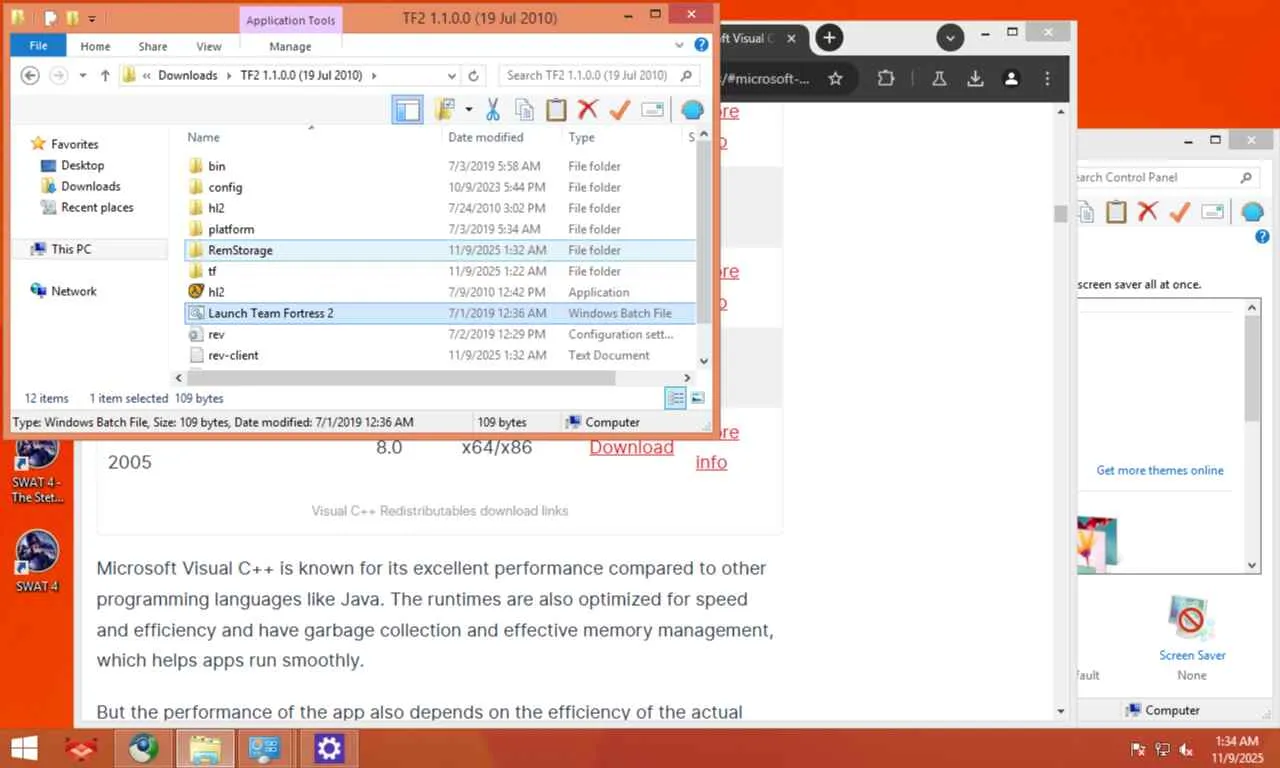
Task: Go back in the TF2 Explorer window
Action: pyautogui.click(x=30, y=75)
